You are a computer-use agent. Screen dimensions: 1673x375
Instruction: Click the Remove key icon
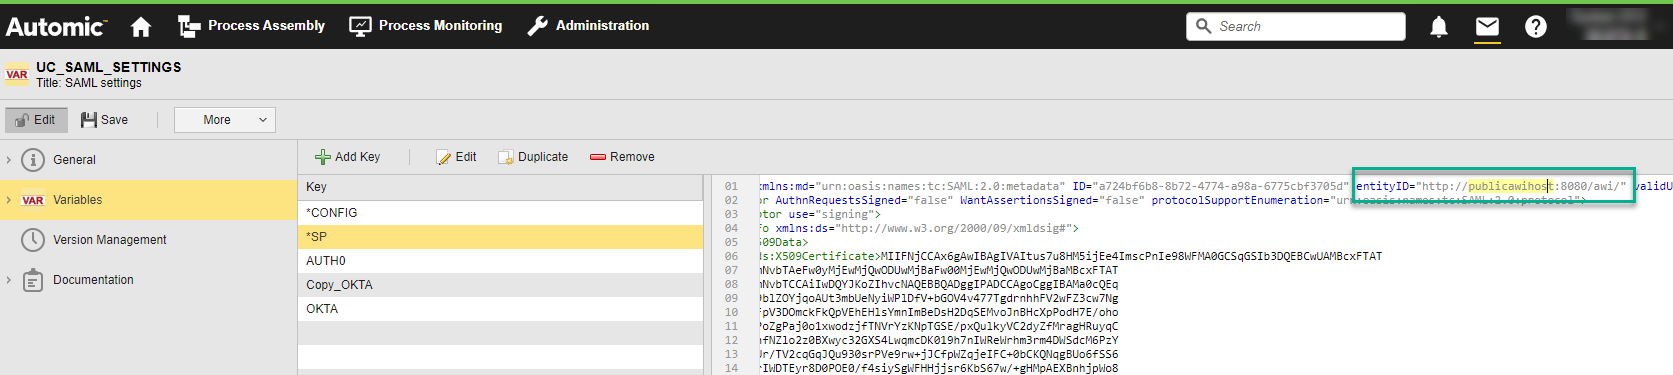pyautogui.click(x=598, y=157)
